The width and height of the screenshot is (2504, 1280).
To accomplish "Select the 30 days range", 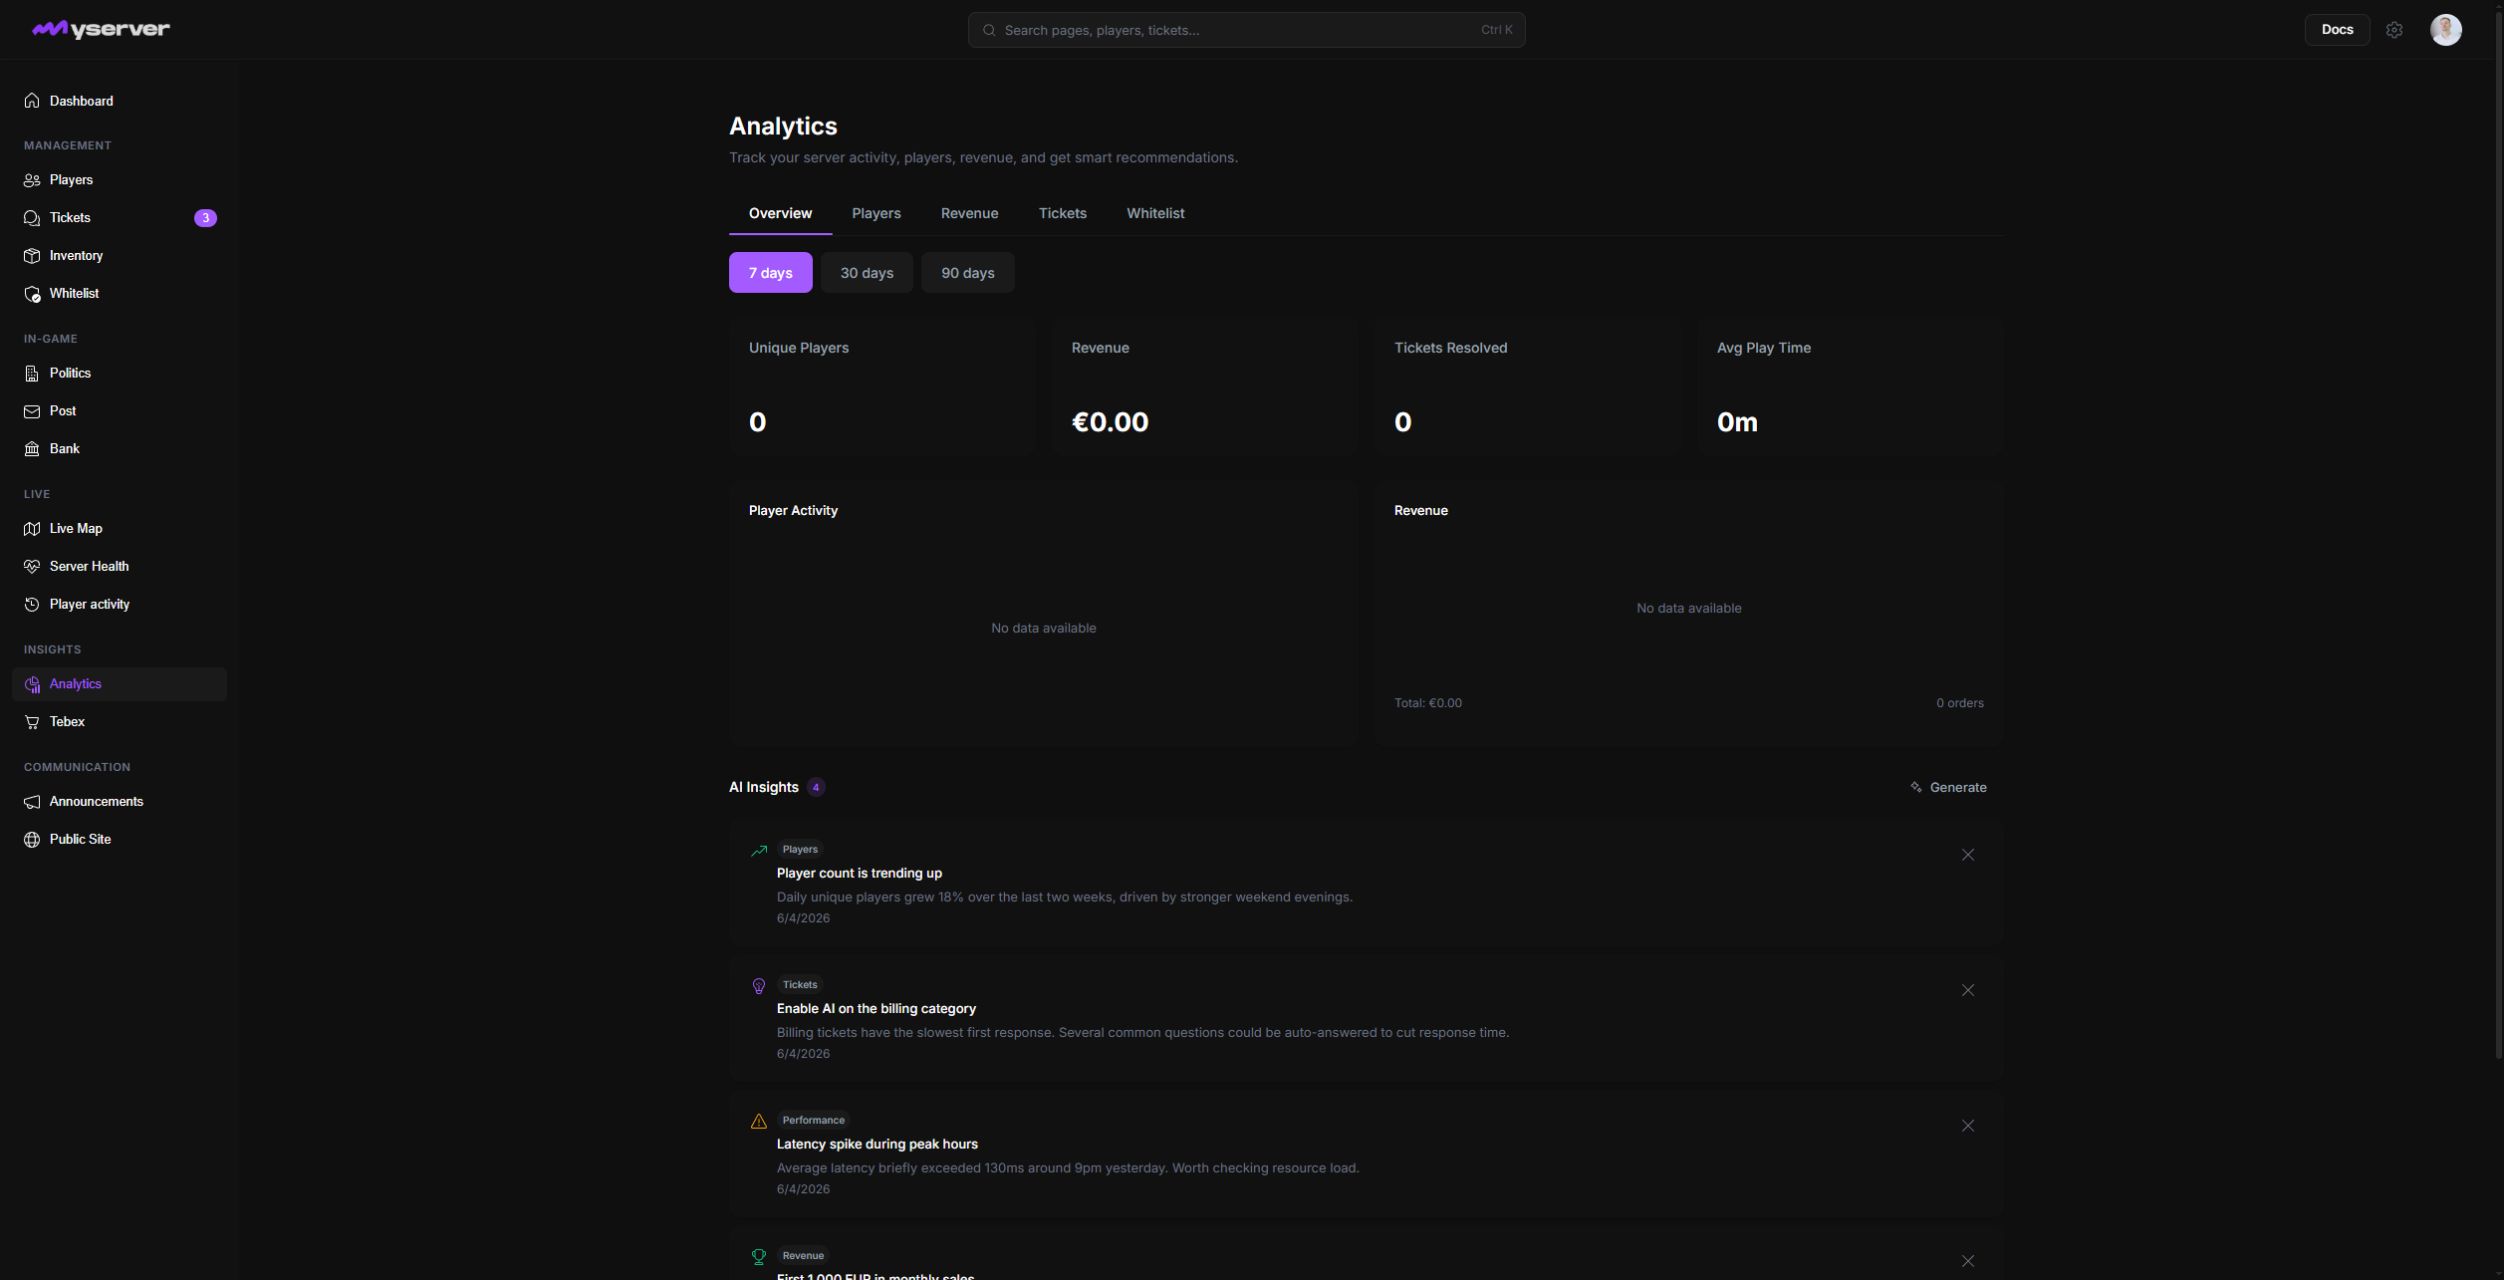I will tap(866, 273).
